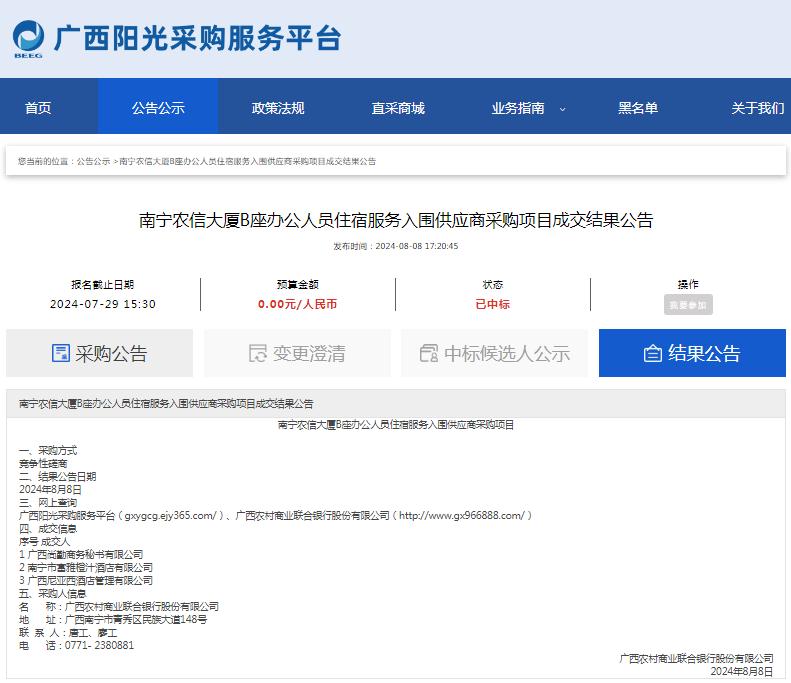
Task: Click the centered project title above 采购方式
Action: click(x=396, y=425)
